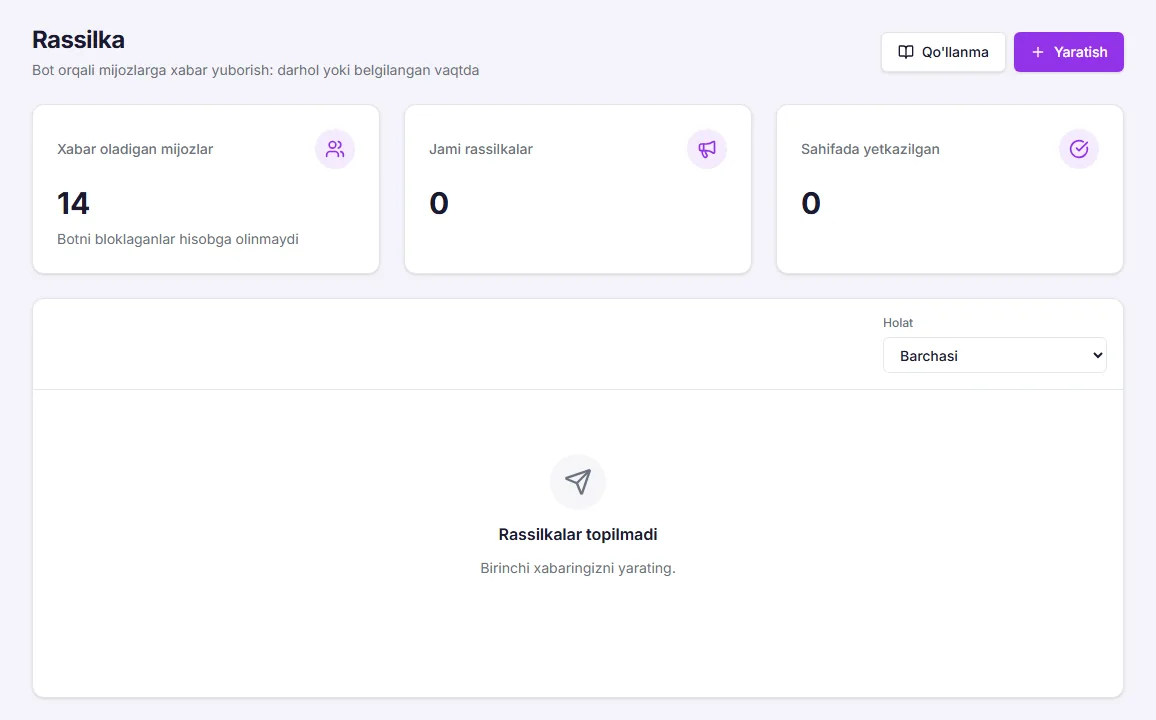The height and width of the screenshot is (720, 1156).
Task: Open the Holat Barchasi dropdown
Action: pyautogui.click(x=995, y=355)
